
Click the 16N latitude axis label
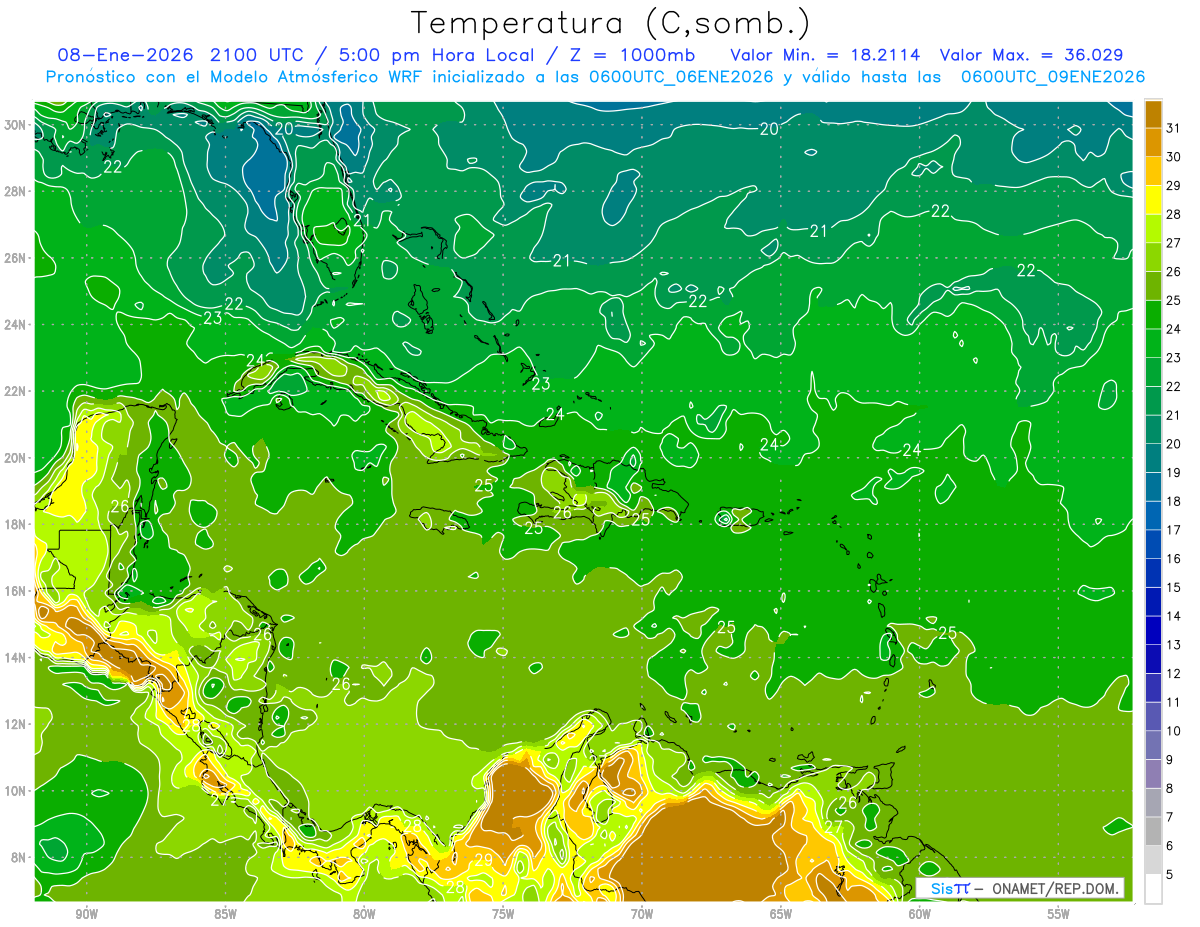(16, 591)
